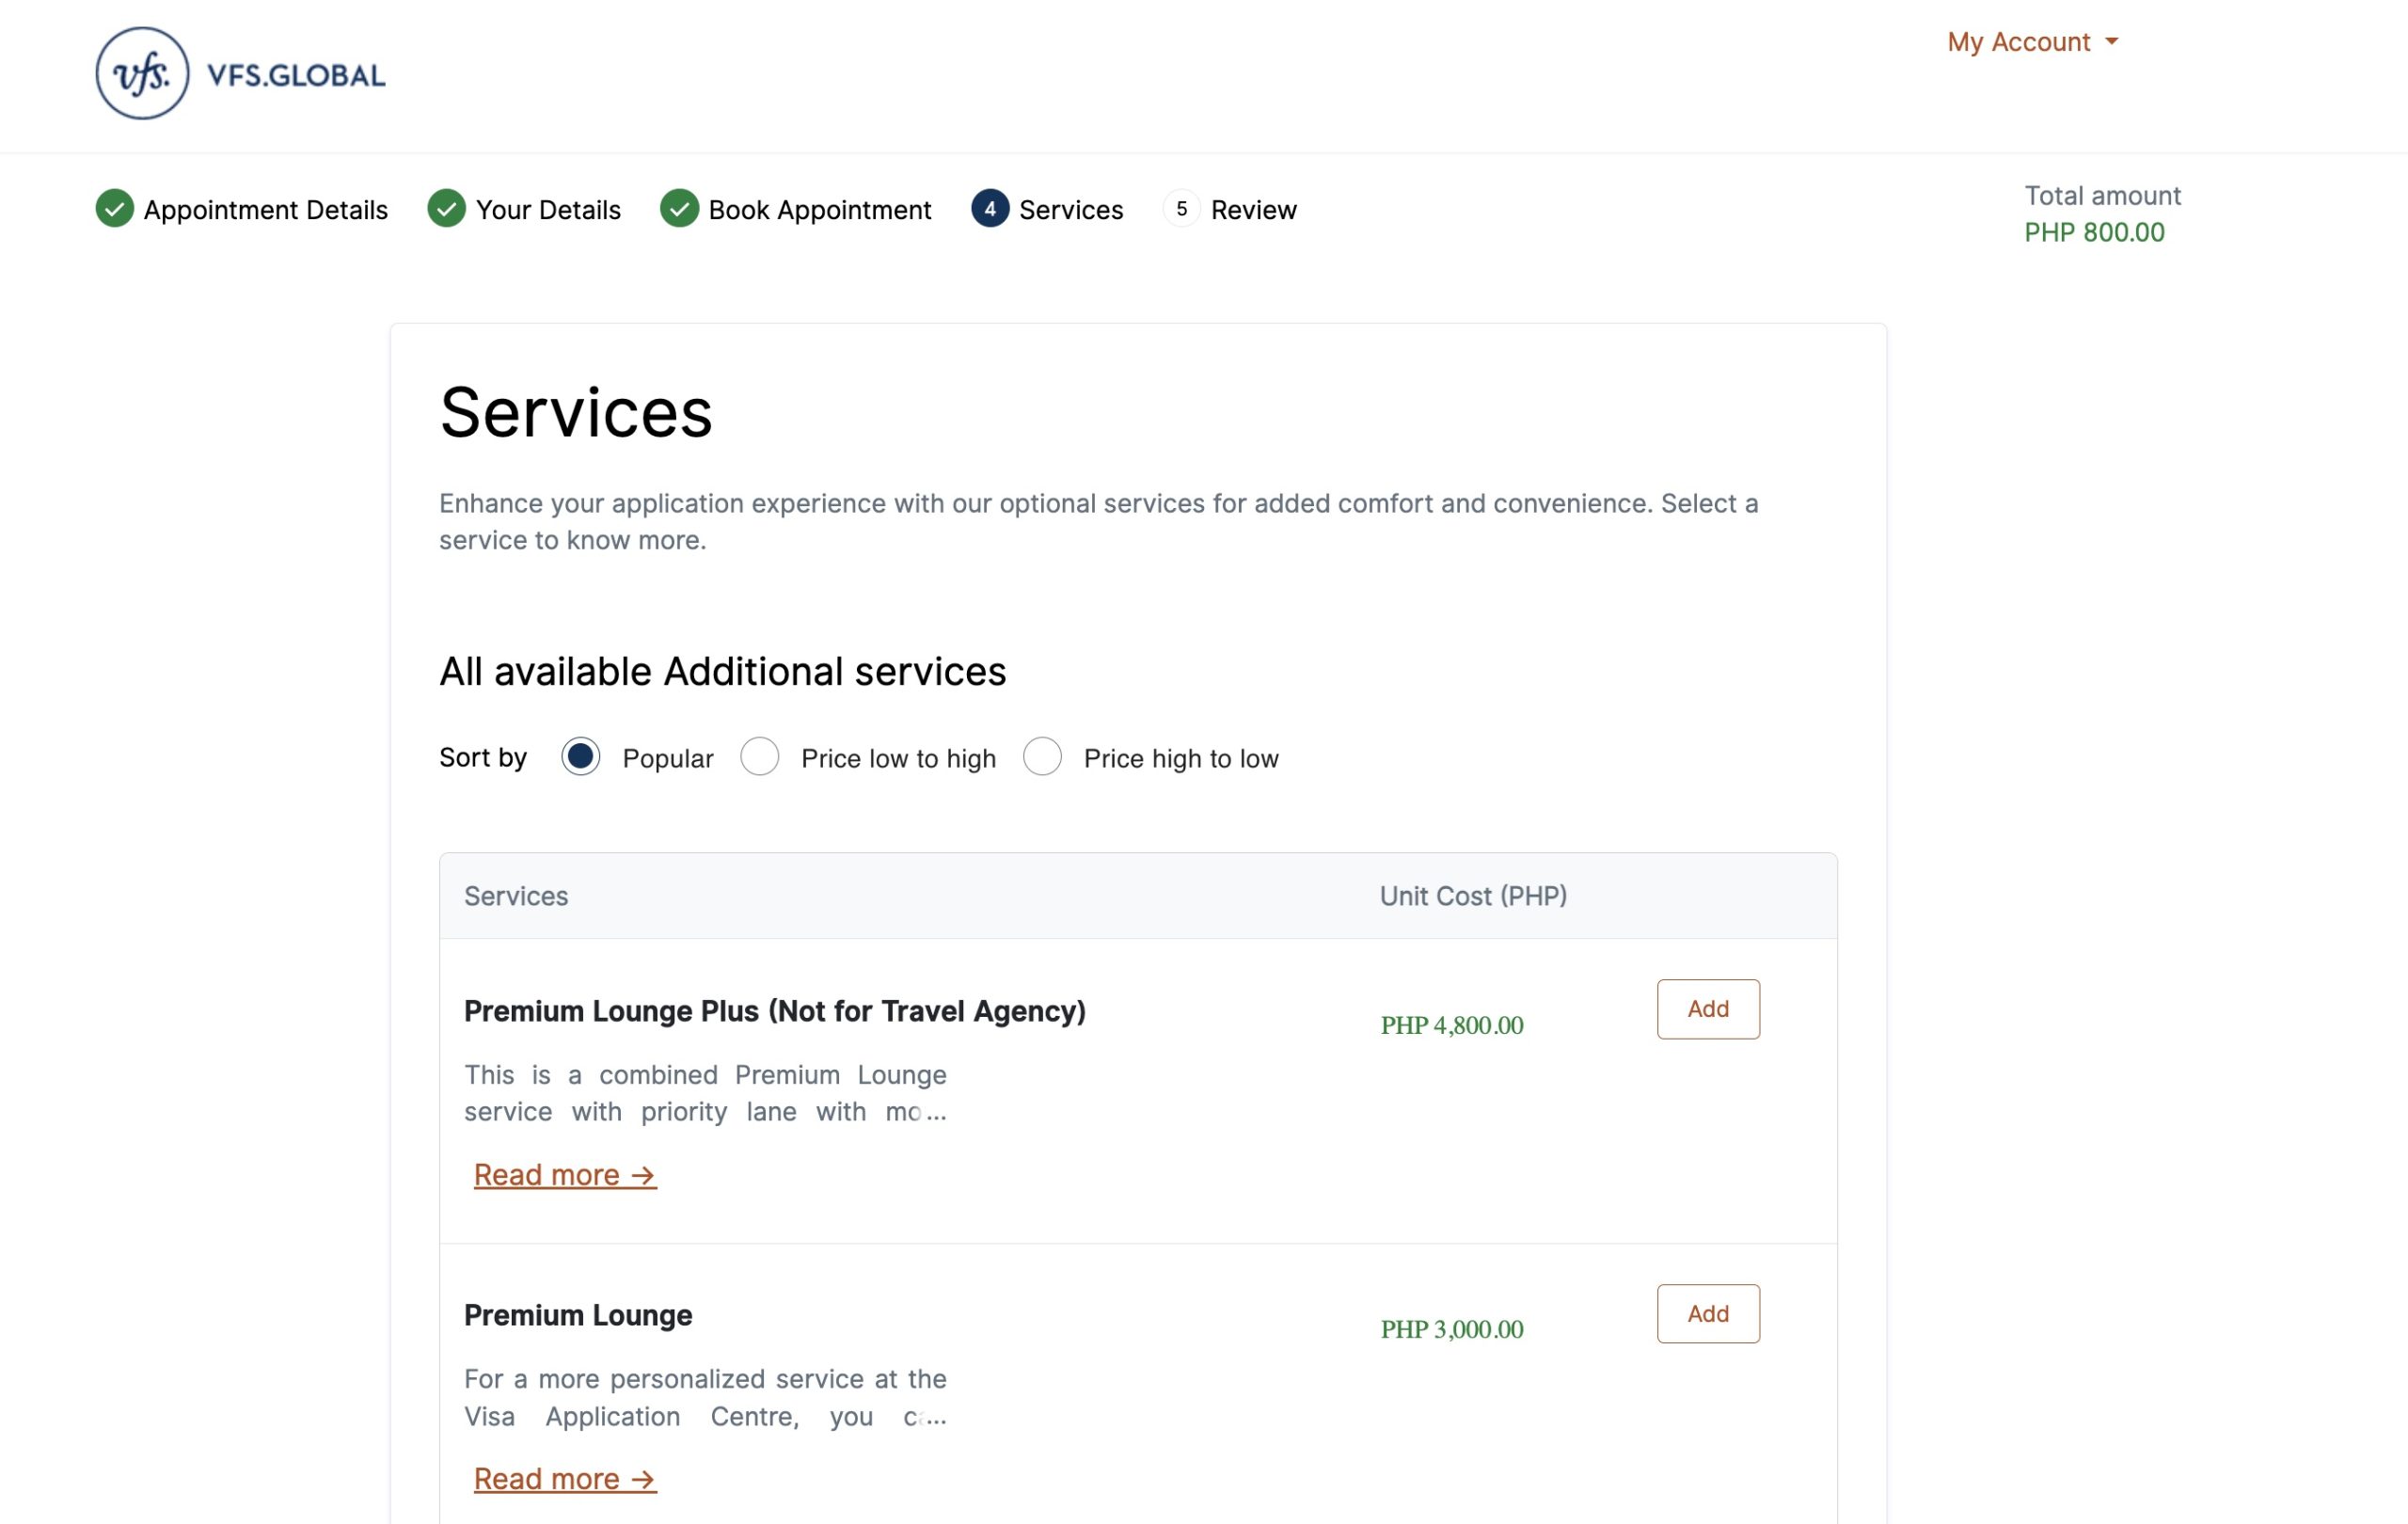2408x1524 pixels.
Task: Click step 4 circle for Services
Action: click(x=990, y=209)
